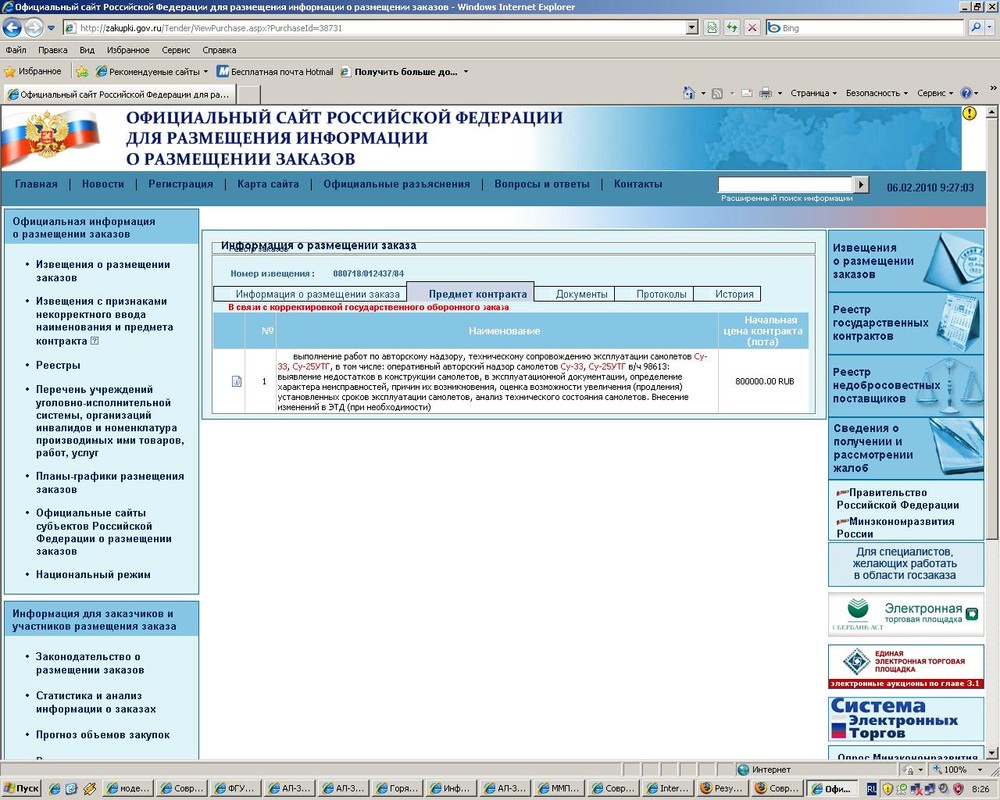Click the Print printer icon
The image size is (1000, 800).
765,93
